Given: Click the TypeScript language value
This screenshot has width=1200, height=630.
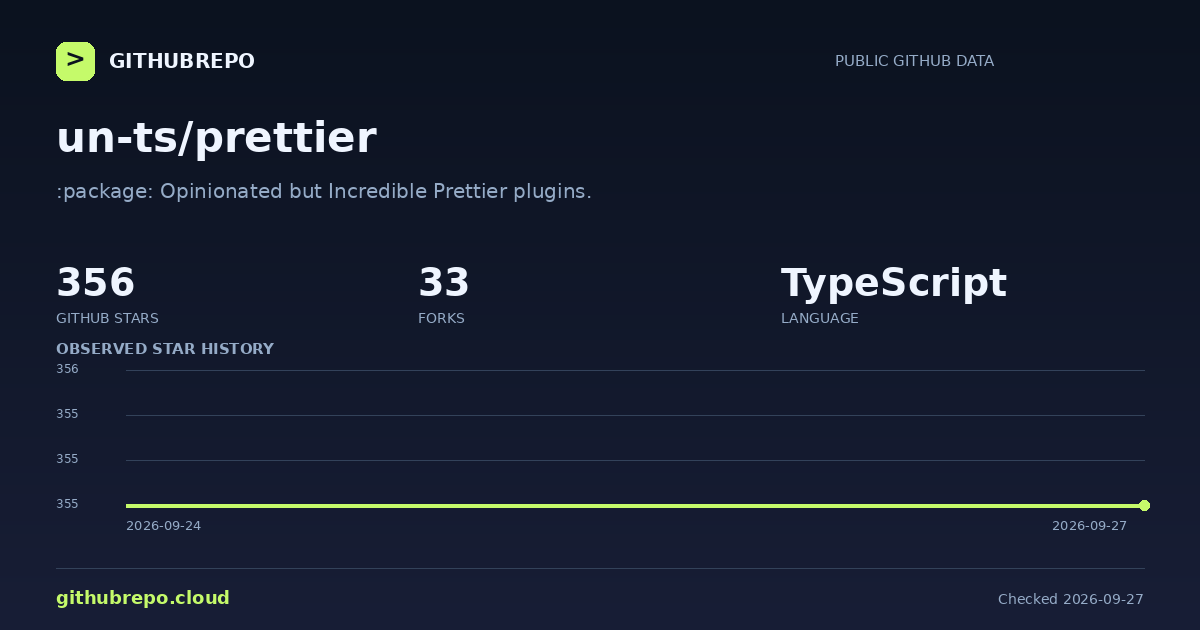Looking at the screenshot, I should coord(894,284).
